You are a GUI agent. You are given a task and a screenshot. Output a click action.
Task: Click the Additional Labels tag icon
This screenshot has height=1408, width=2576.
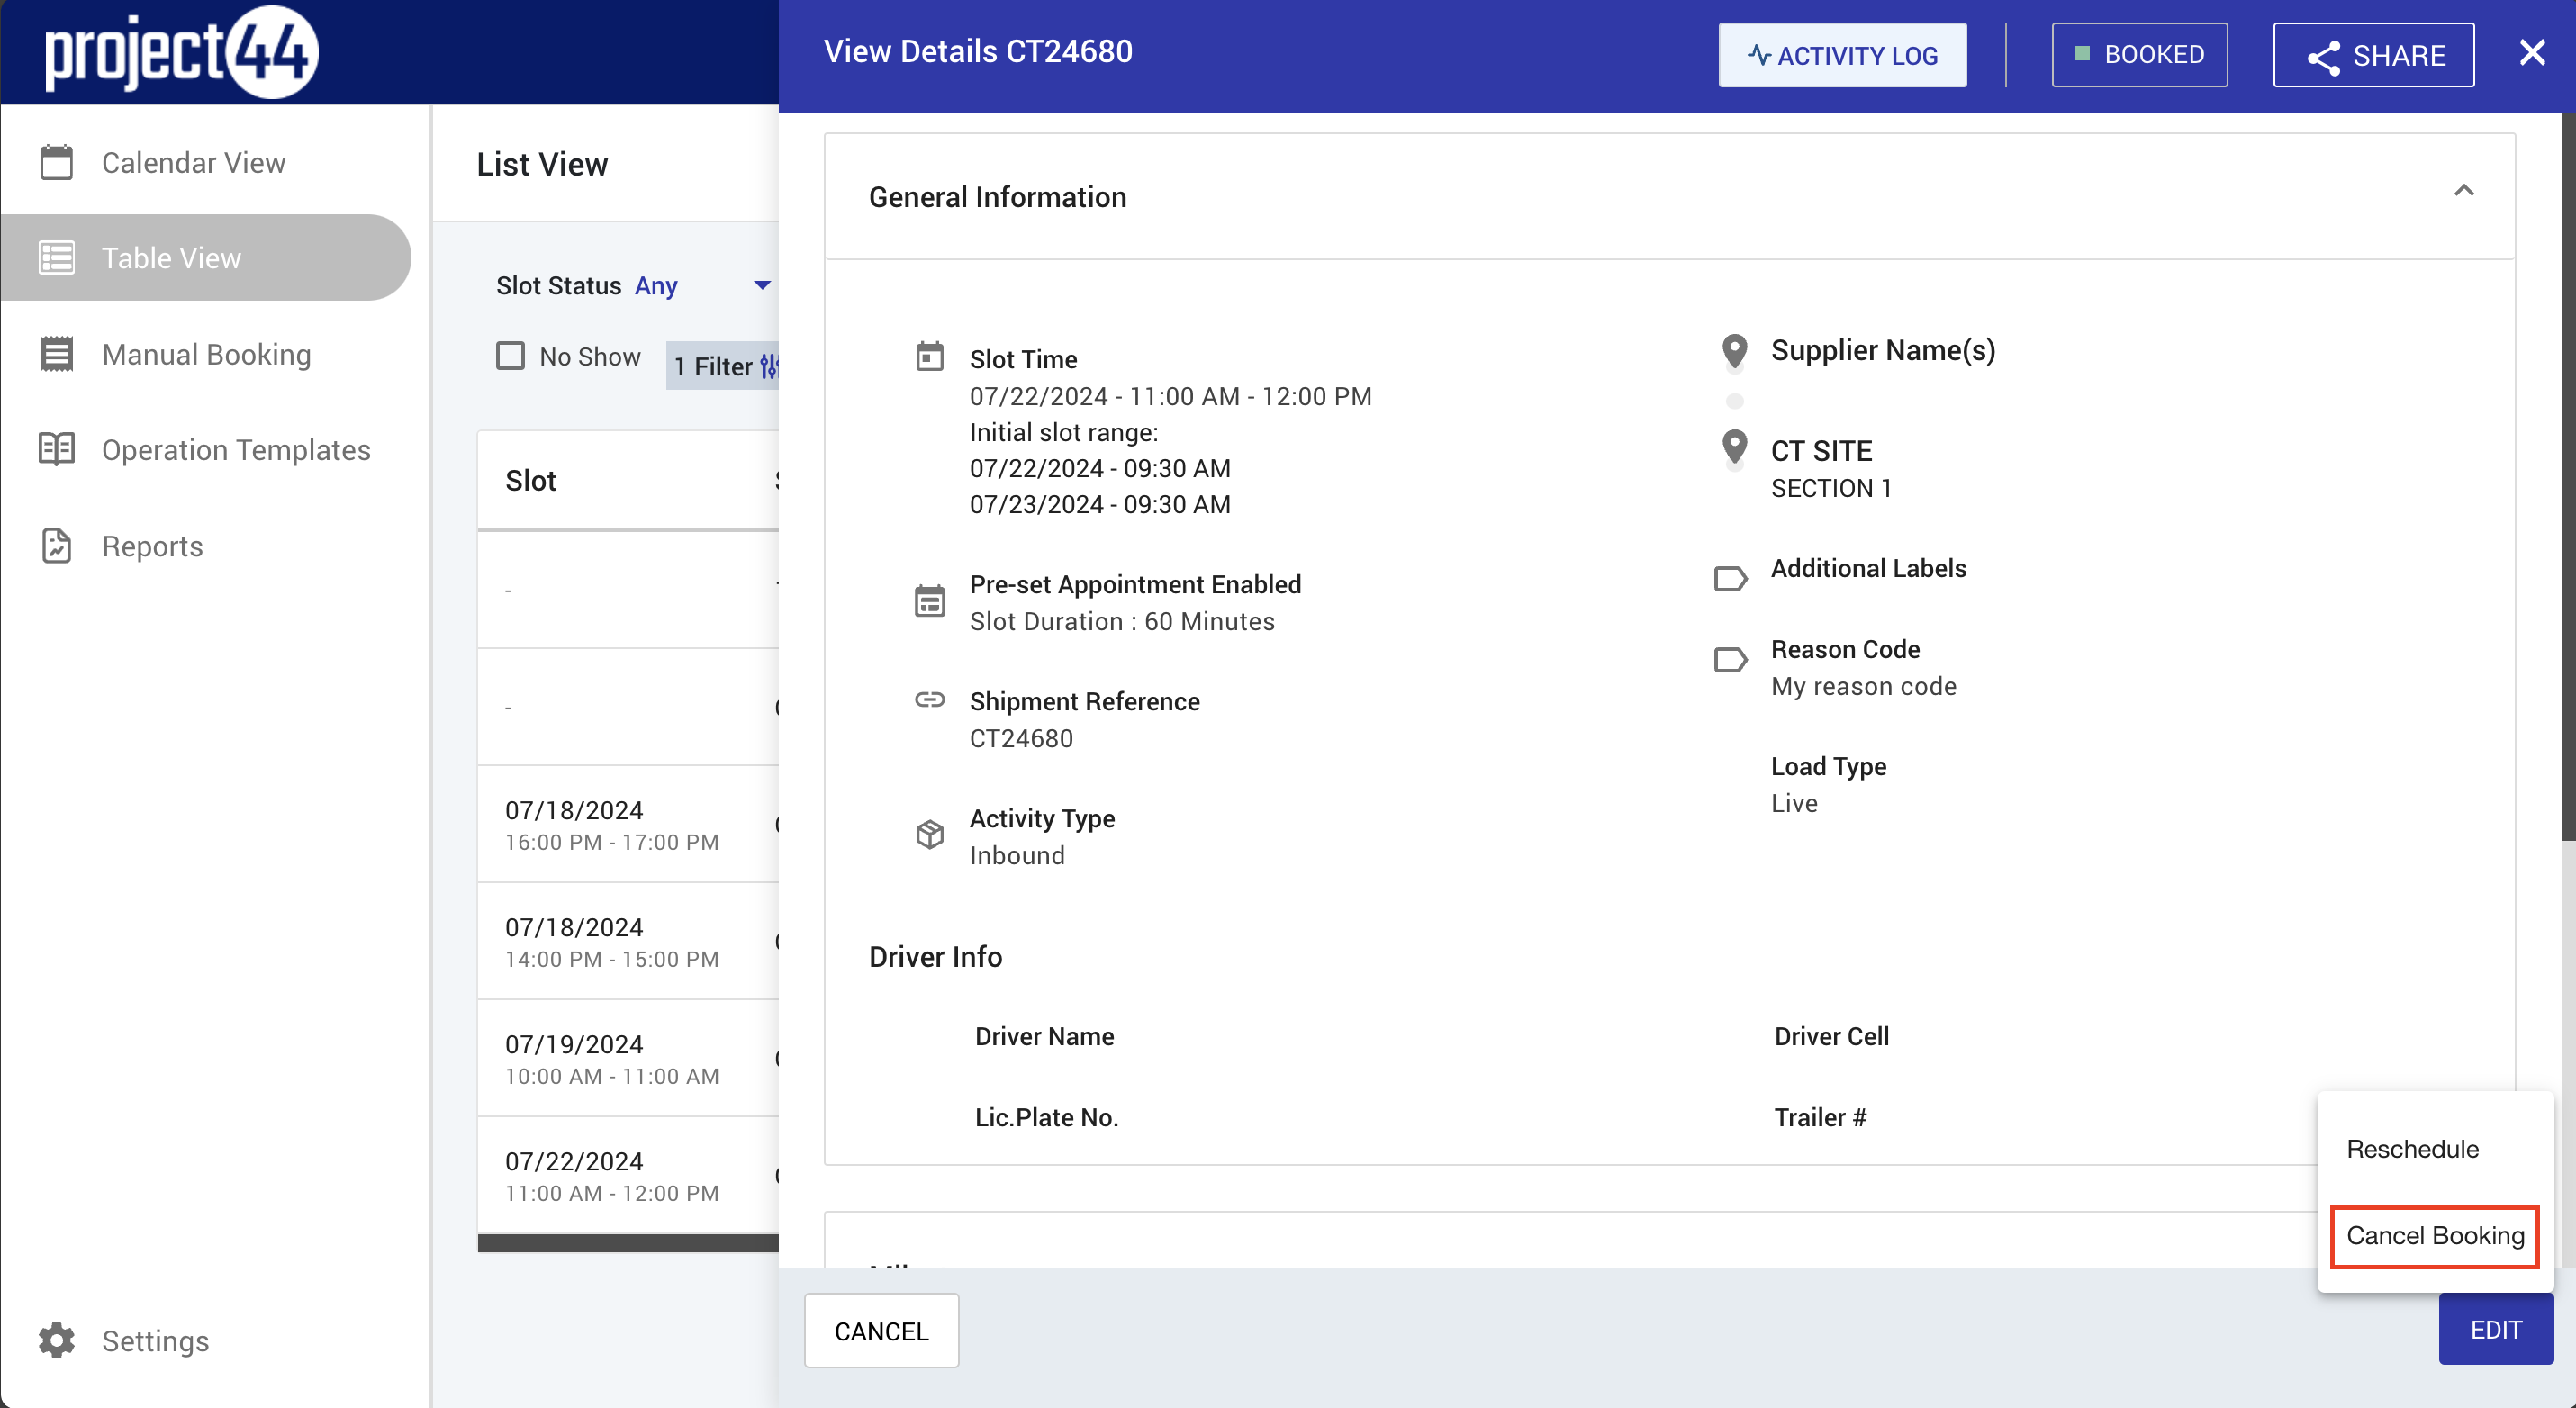tap(1731, 579)
